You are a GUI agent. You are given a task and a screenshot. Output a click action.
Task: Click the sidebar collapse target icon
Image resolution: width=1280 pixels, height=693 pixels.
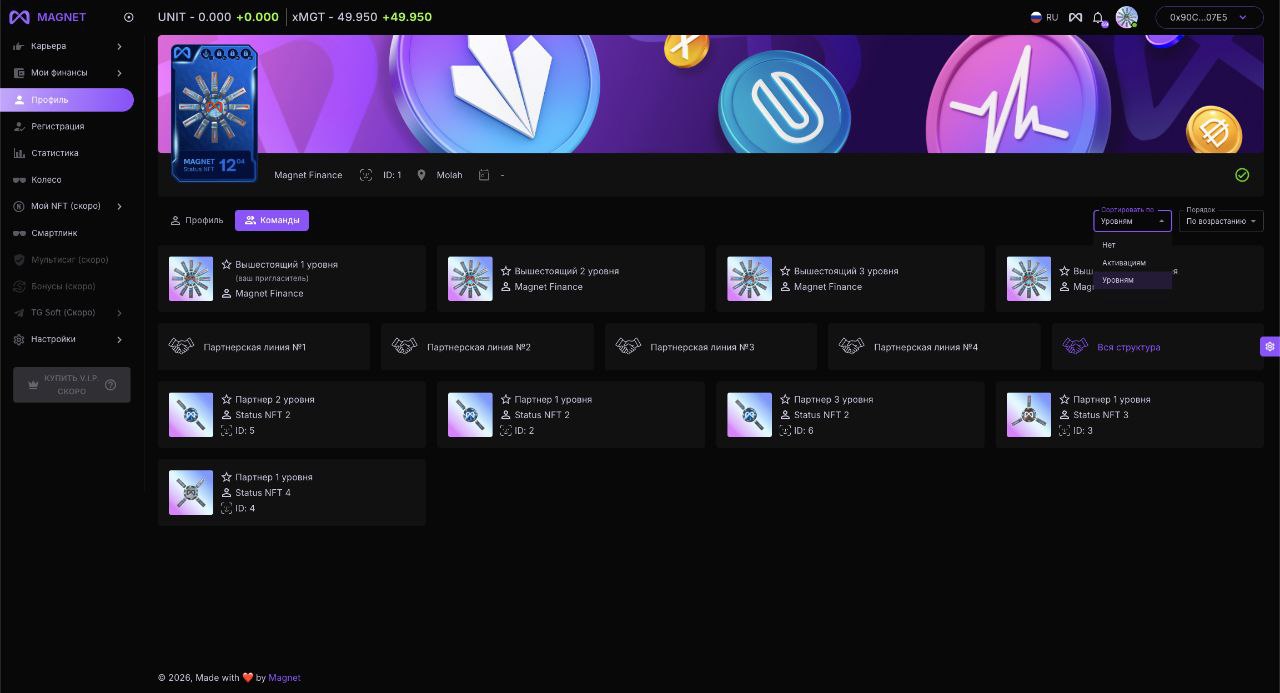tap(128, 17)
